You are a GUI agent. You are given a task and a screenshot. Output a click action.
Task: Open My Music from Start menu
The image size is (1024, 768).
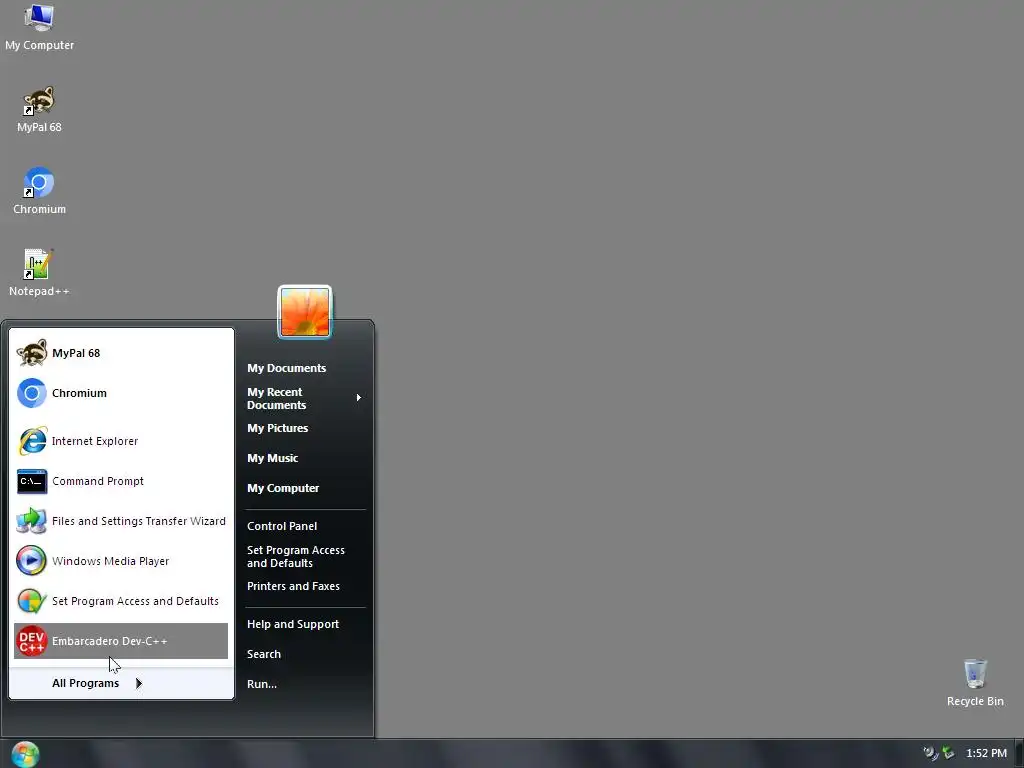click(x=272, y=458)
